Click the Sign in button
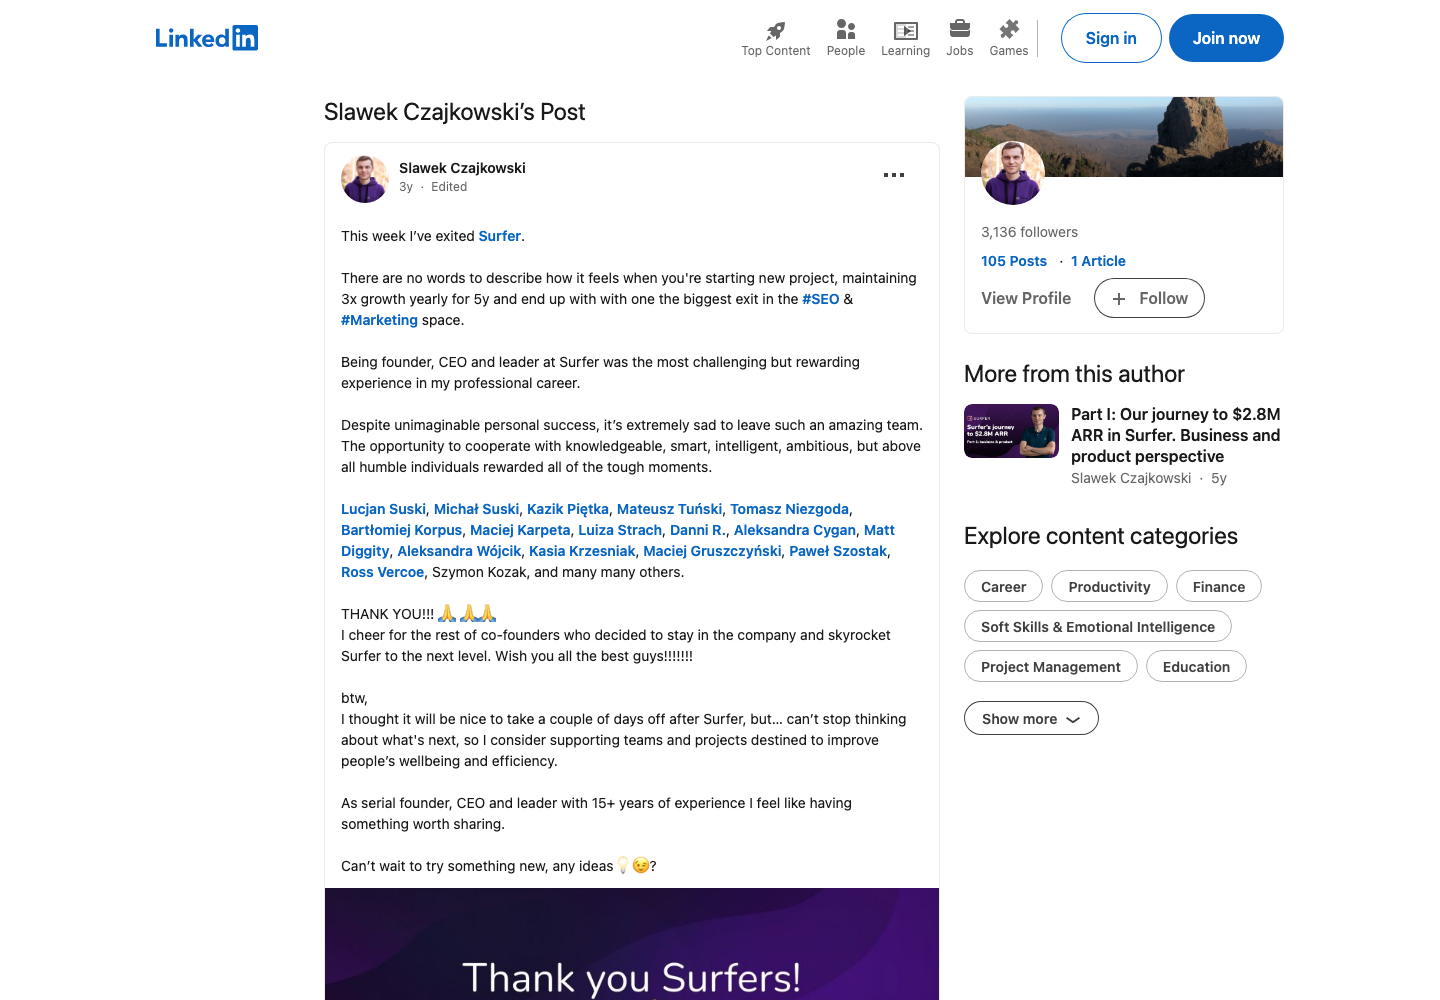 click(1111, 38)
